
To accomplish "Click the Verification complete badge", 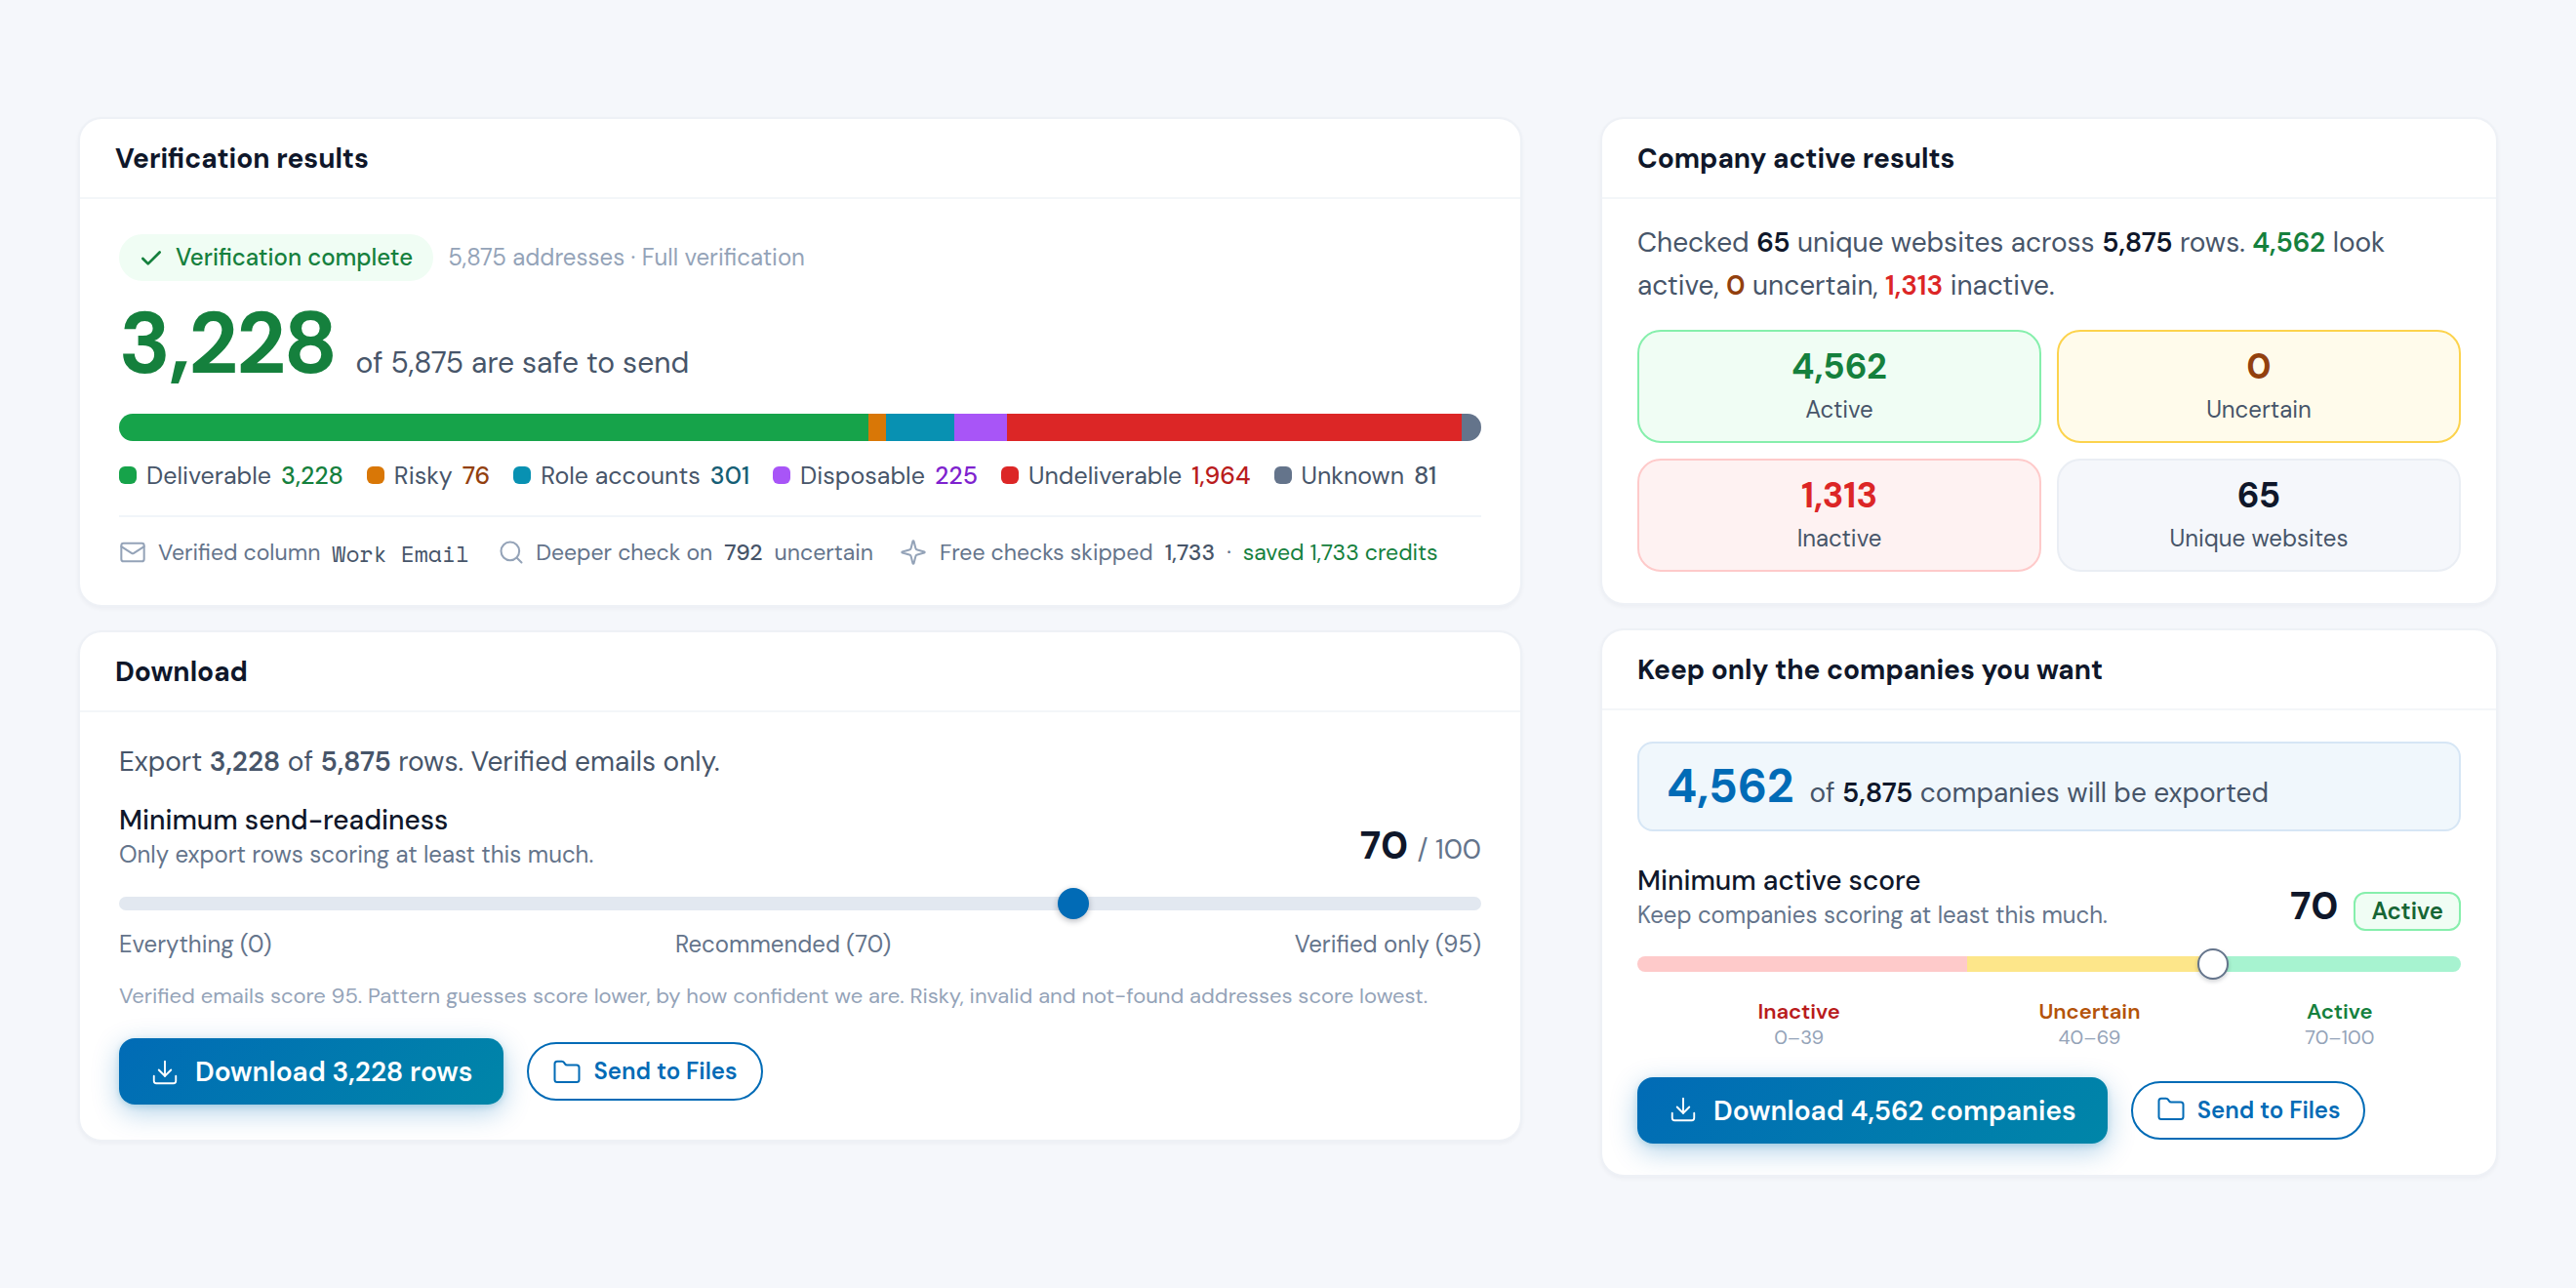I will [276, 258].
